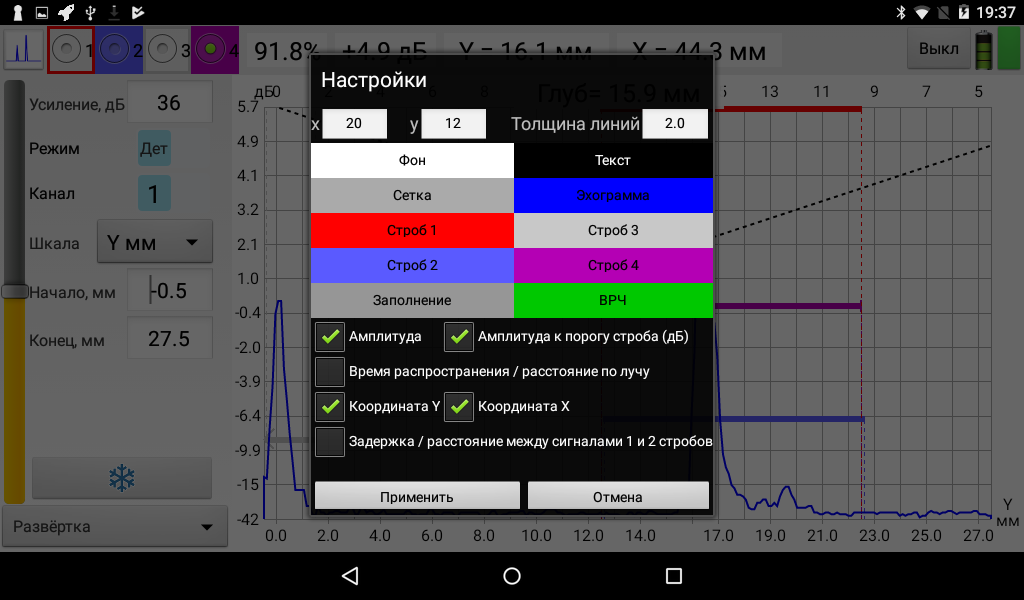Tap channel number 1 button
Screen dimensions: 1024x600
point(154,193)
